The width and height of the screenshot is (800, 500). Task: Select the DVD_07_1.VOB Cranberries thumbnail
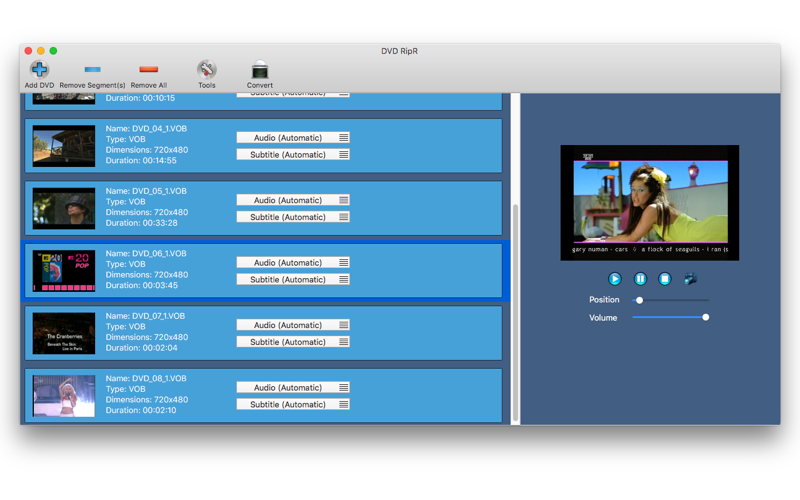[64, 333]
